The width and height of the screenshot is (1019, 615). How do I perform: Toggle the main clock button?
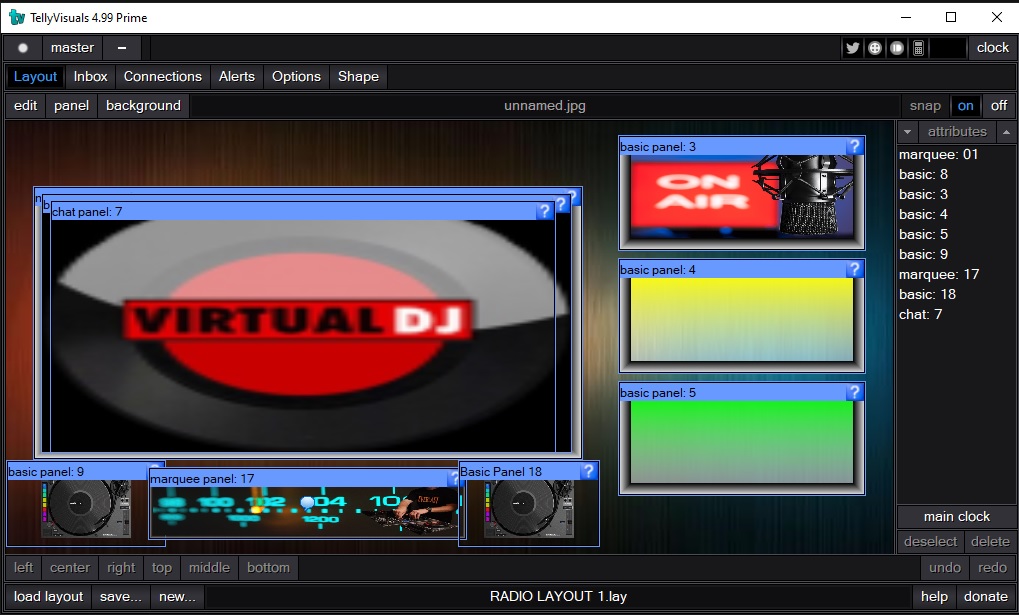click(957, 517)
